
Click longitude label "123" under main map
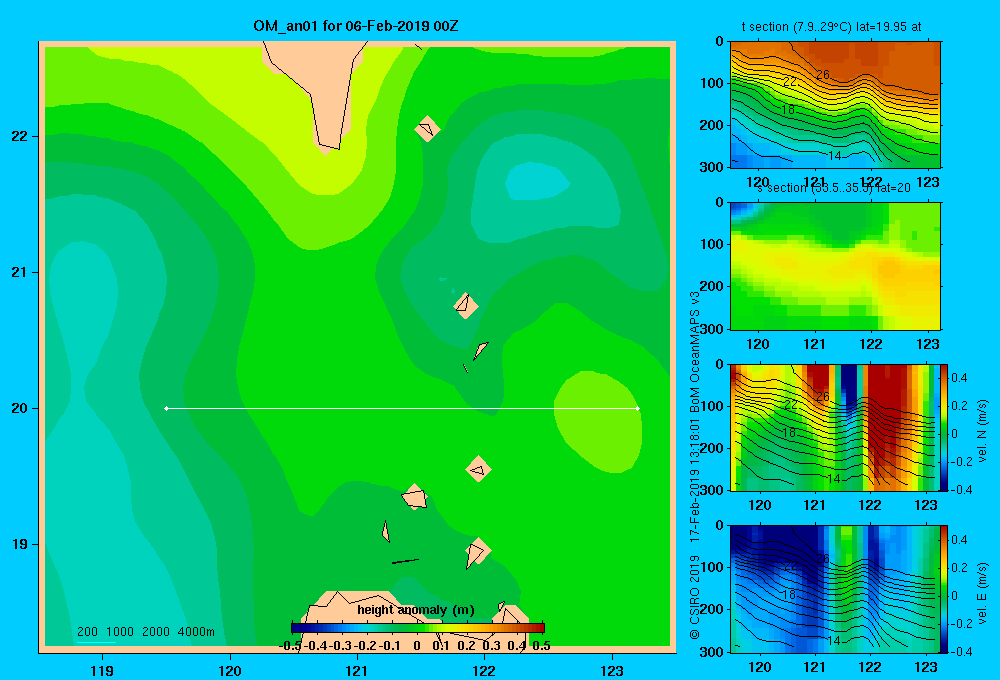coord(612,670)
